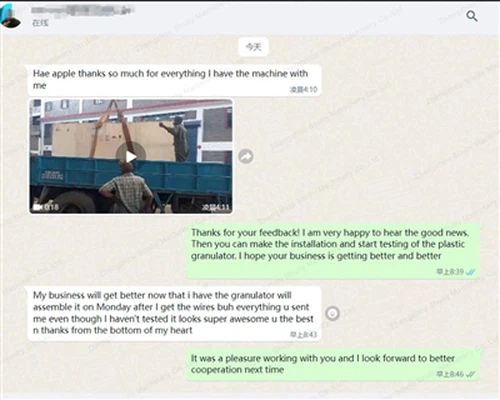Click the video's 4:11 timestamp overlay
Viewport: 500px width, 400px height.
[x=216, y=207]
